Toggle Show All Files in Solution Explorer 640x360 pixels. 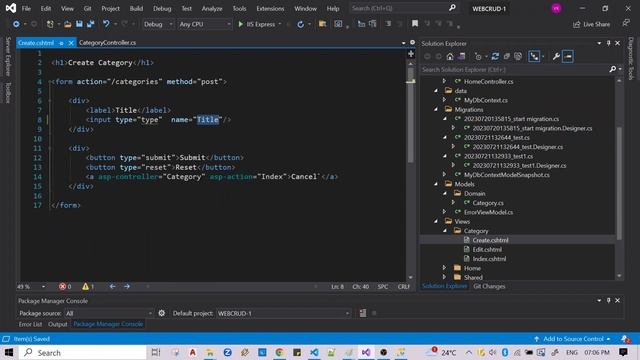coord(518,56)
